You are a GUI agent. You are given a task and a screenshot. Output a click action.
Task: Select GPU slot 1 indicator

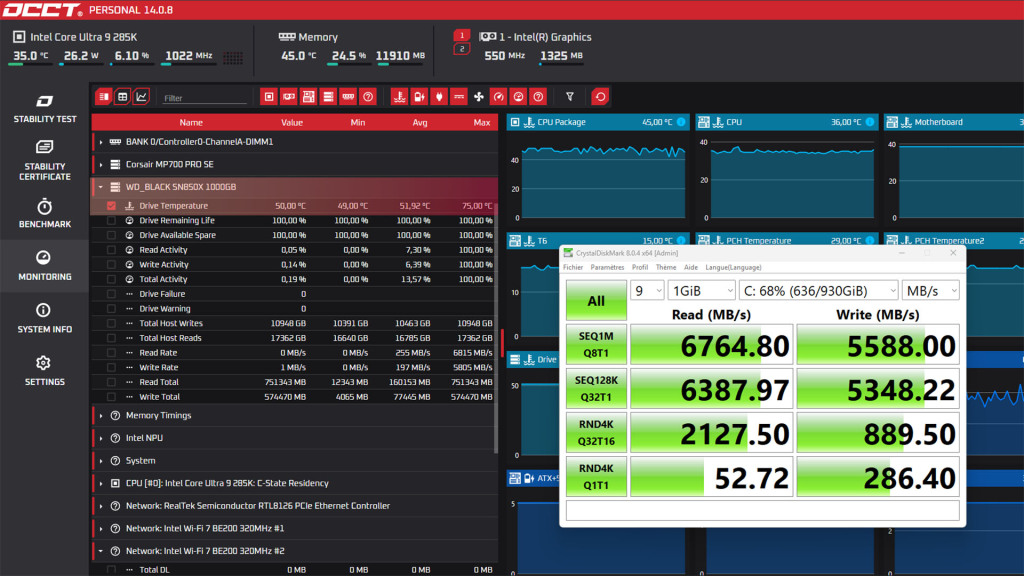coord(462,35)
